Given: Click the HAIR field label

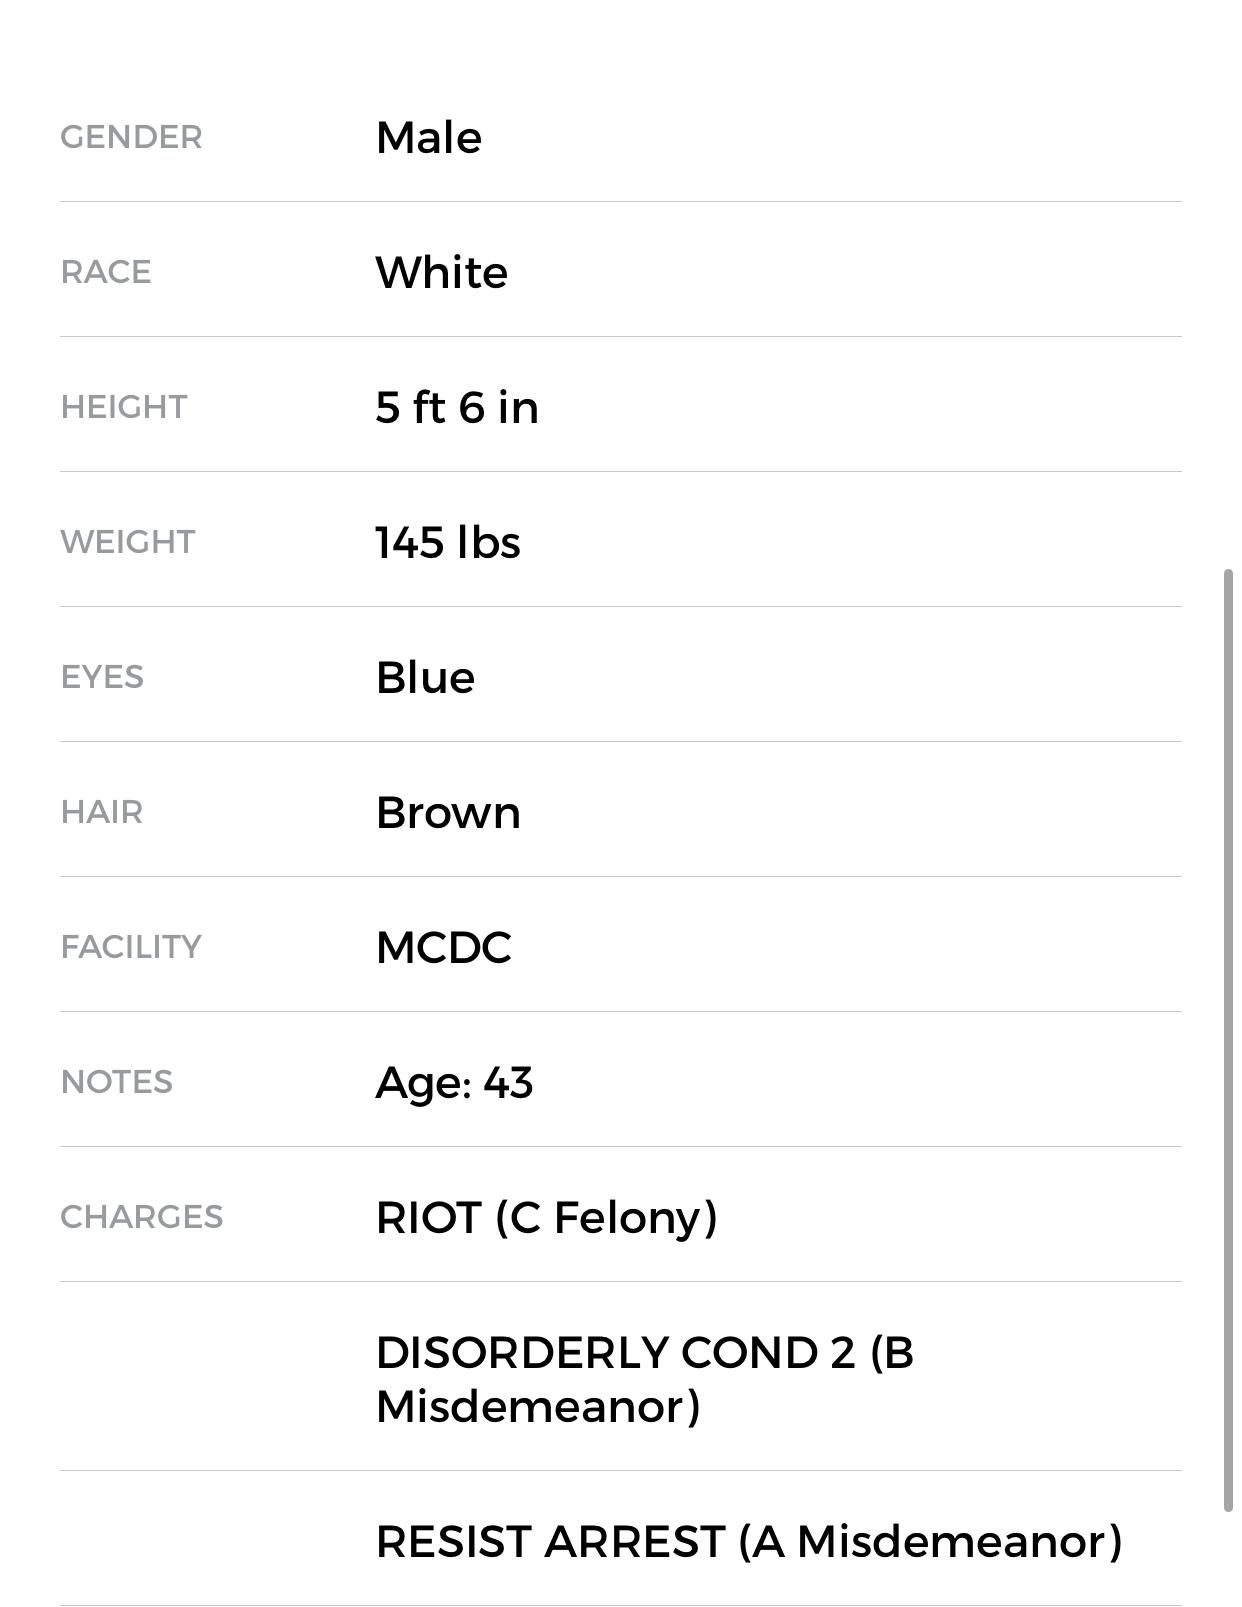Looking at the screenshot, I should pos(102,812).
